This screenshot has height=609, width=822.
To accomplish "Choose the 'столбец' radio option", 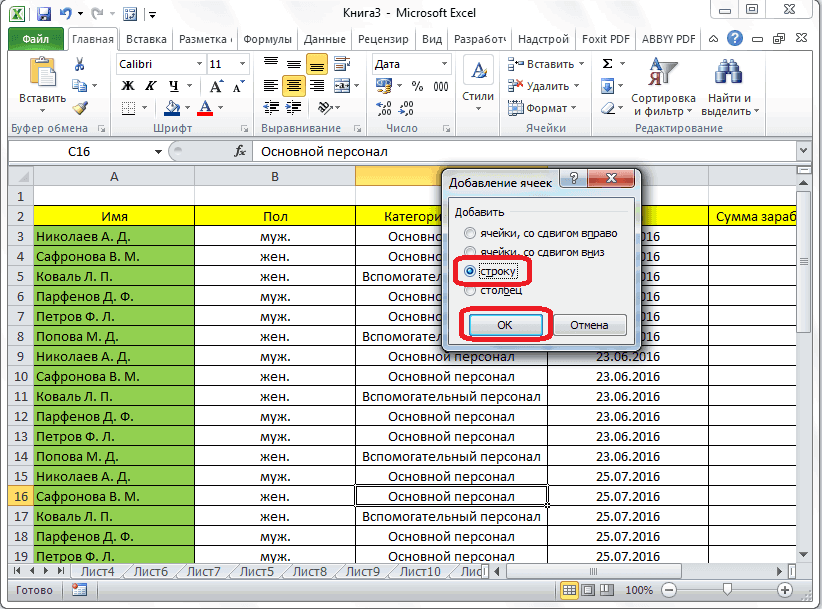I will coord(468,290).
